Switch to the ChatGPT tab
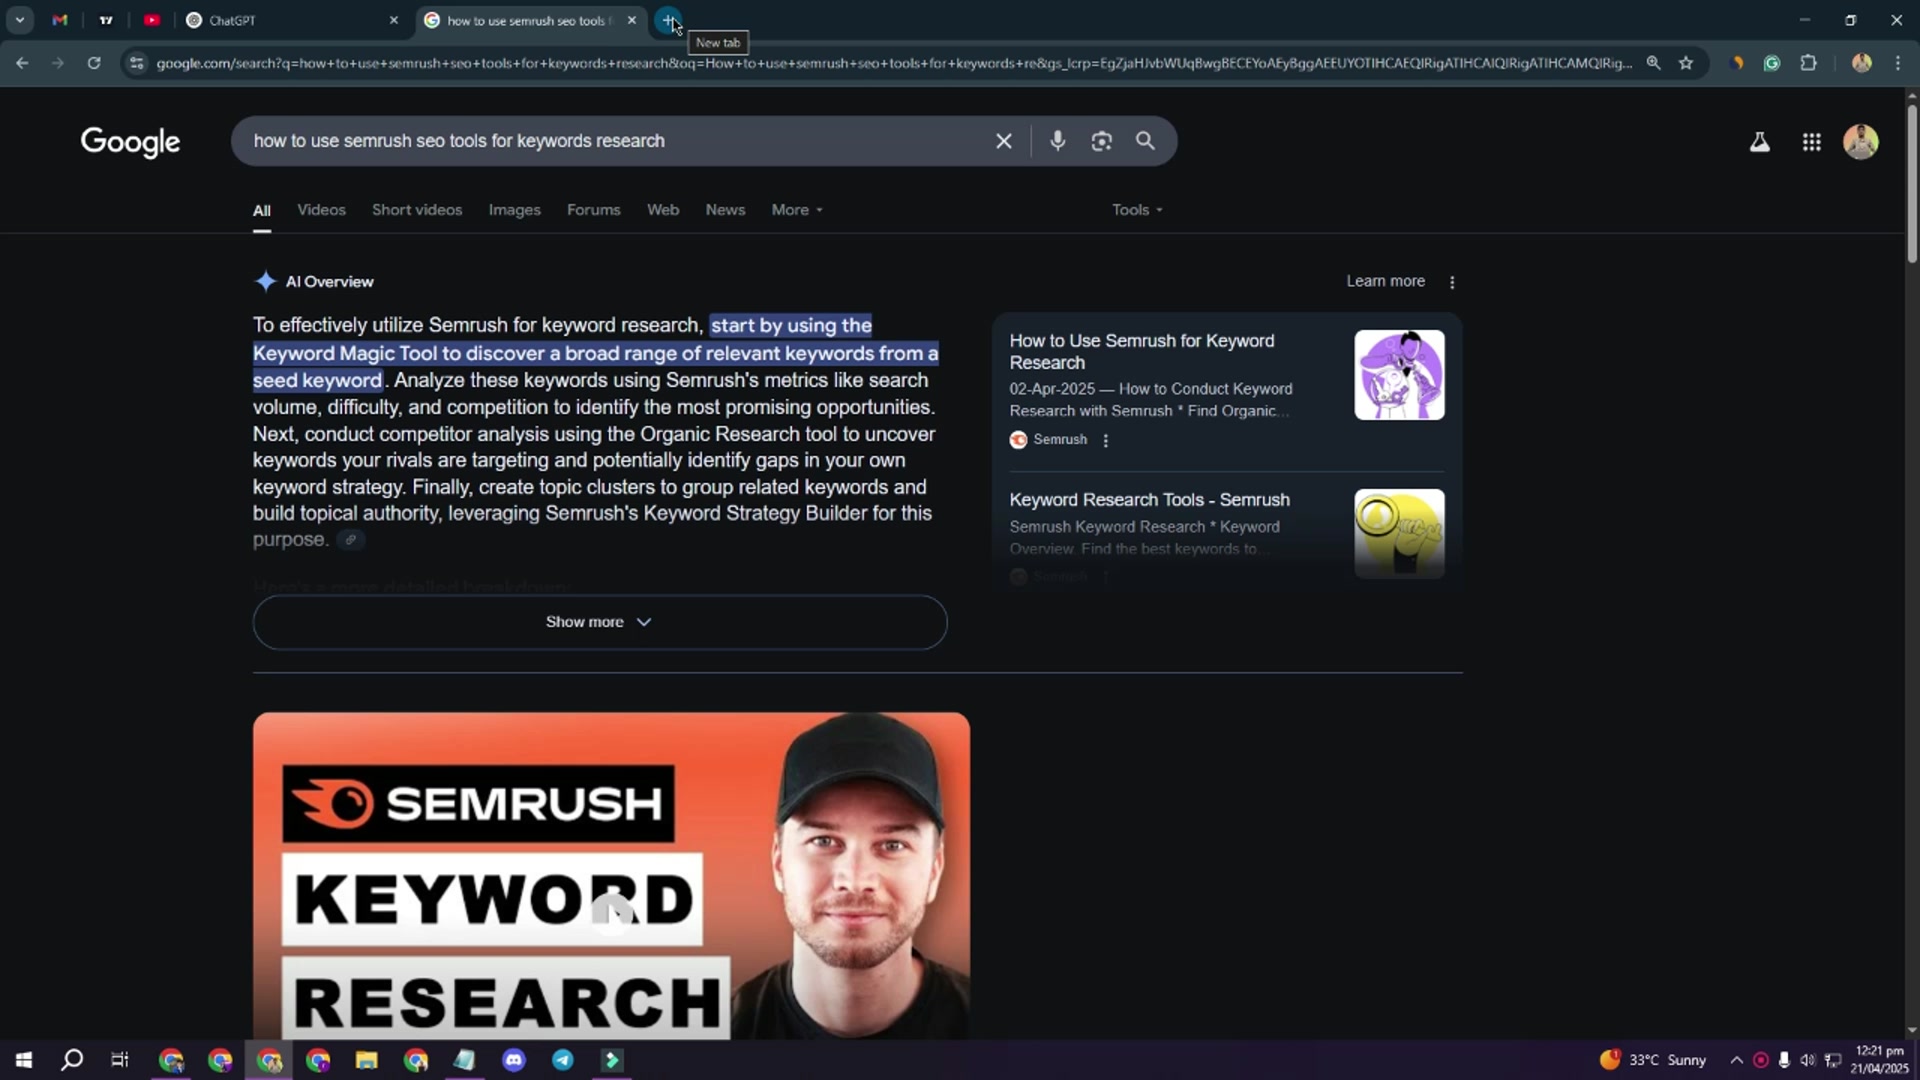The image size is (1920, 1080). (290, 20)
